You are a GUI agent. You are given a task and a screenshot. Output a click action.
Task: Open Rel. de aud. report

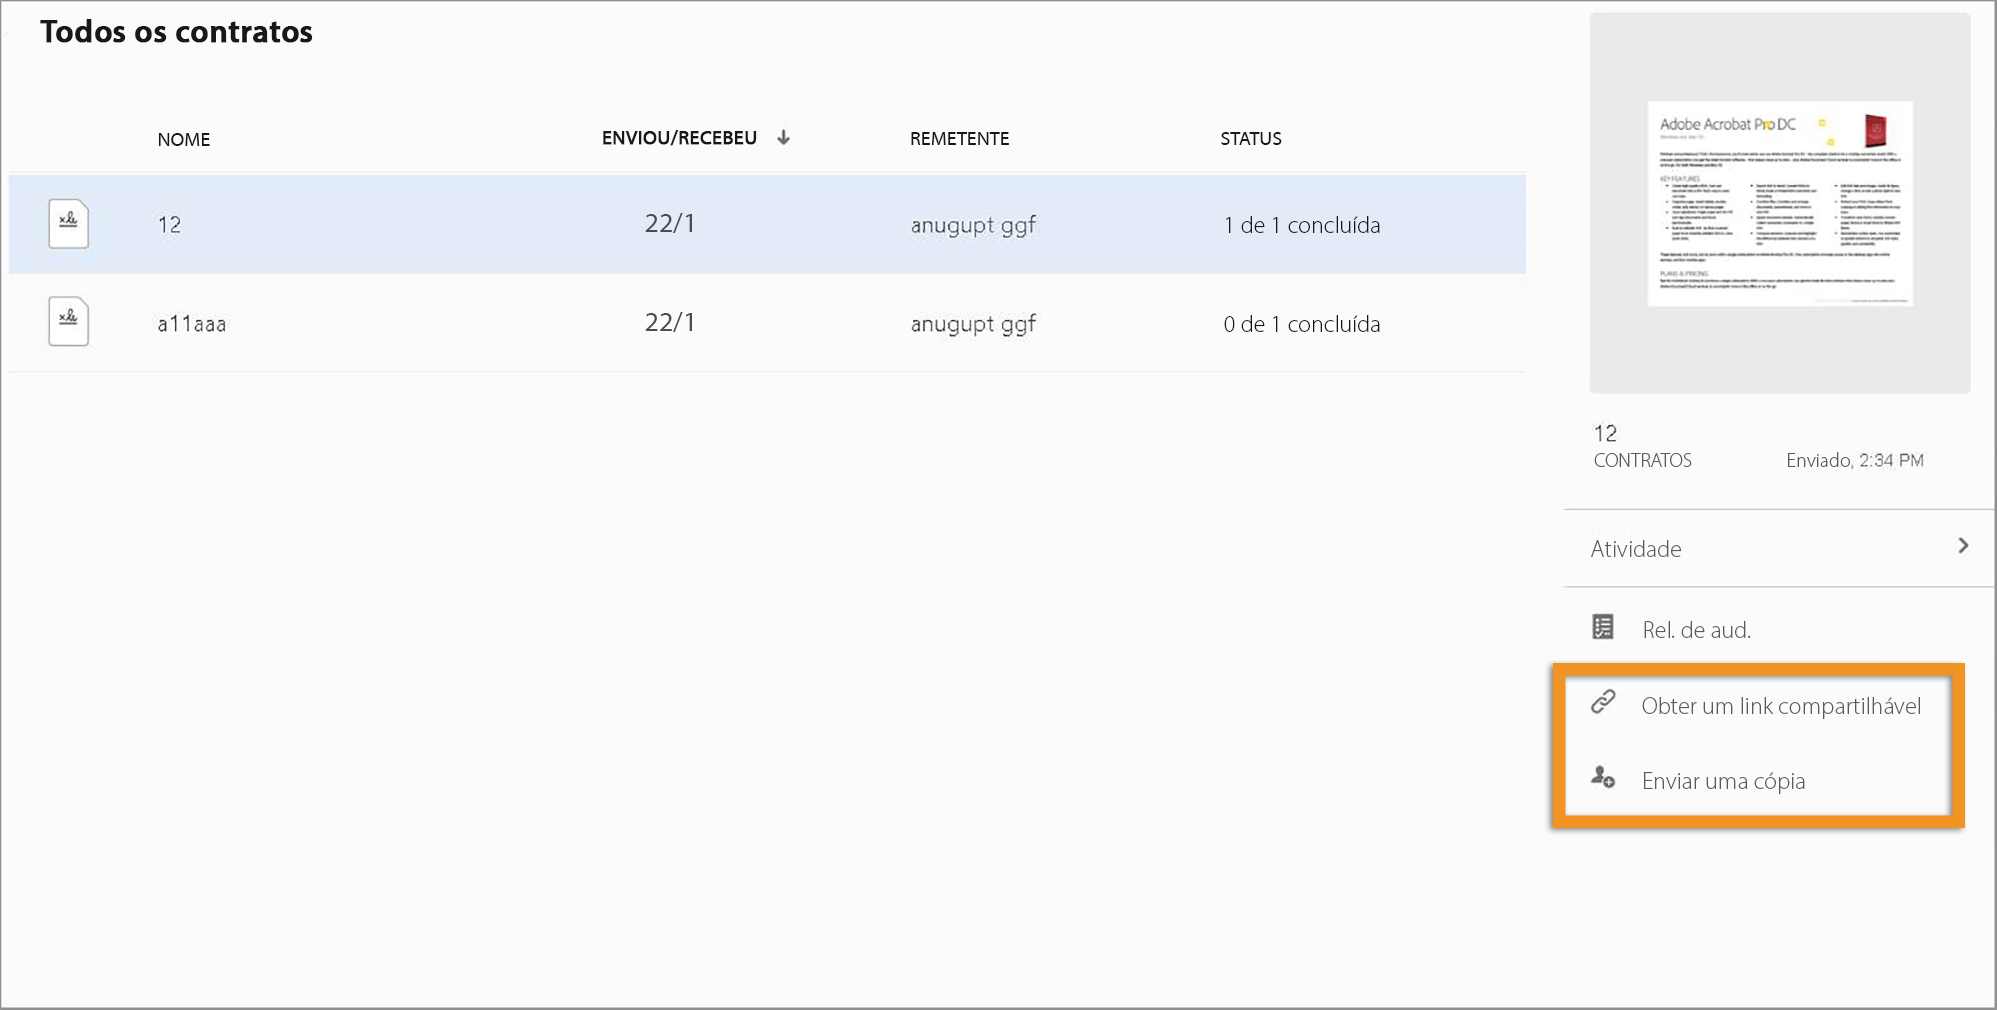pos(1696,630)
